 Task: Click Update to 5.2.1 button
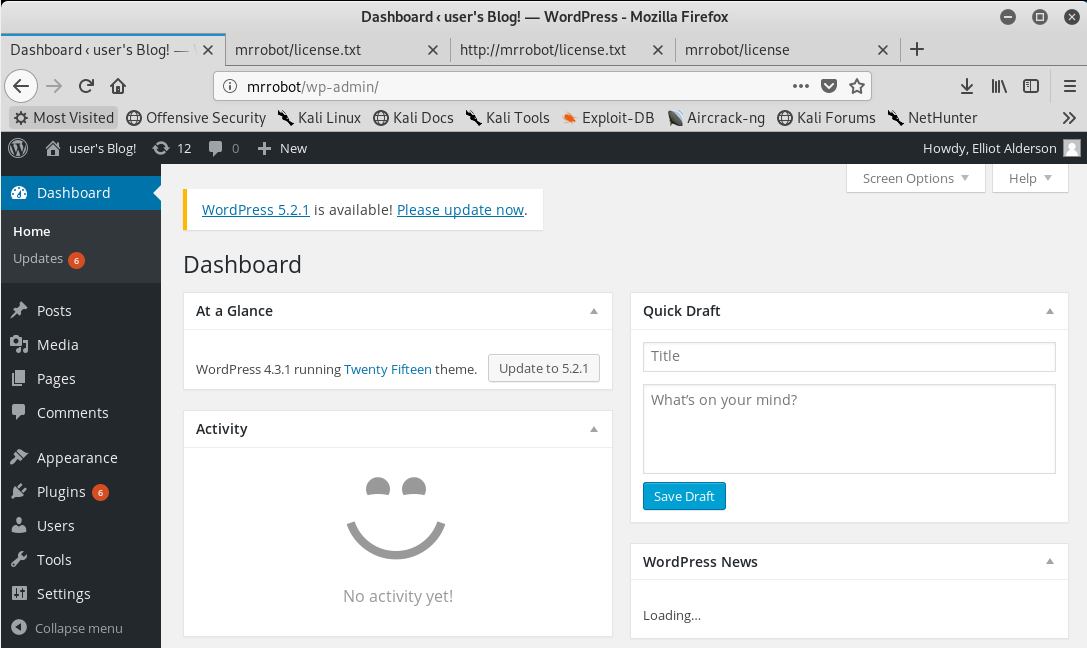pyautogui.click(x=544, y=368)
